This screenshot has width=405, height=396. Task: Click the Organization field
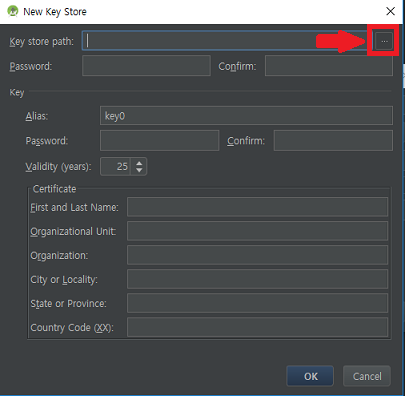pyautogui.click(x=257, y=255)
